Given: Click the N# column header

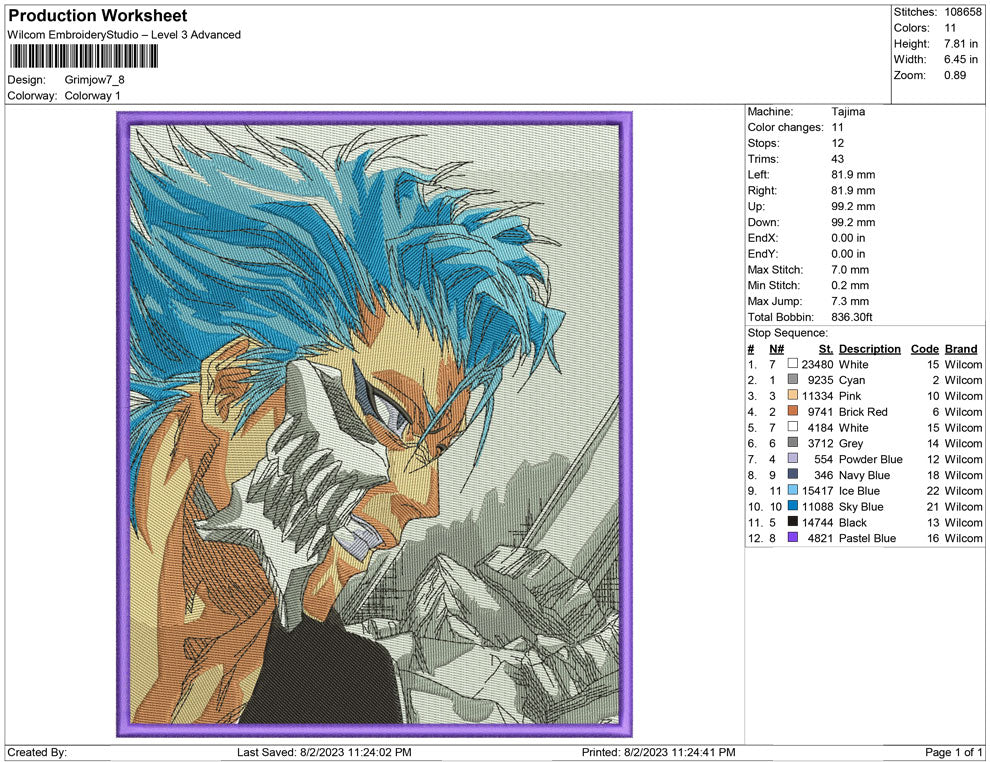Looking at the screenshot, I should [776, 349].
